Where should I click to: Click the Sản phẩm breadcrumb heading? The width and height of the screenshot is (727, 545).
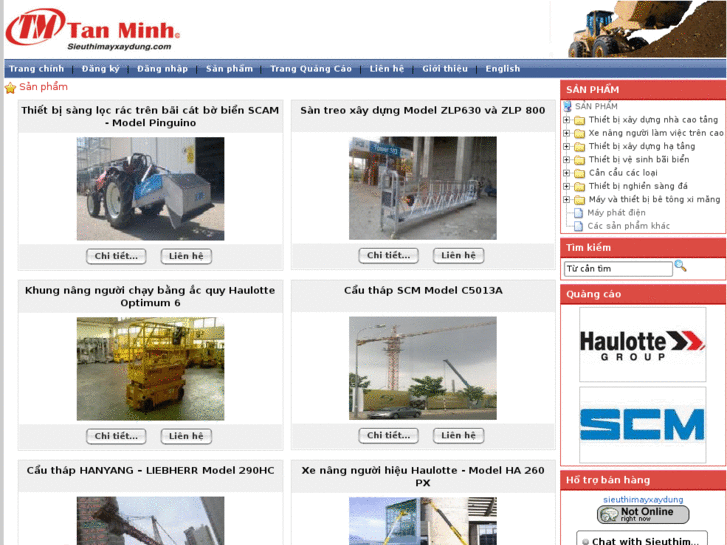tap(43, 87)
